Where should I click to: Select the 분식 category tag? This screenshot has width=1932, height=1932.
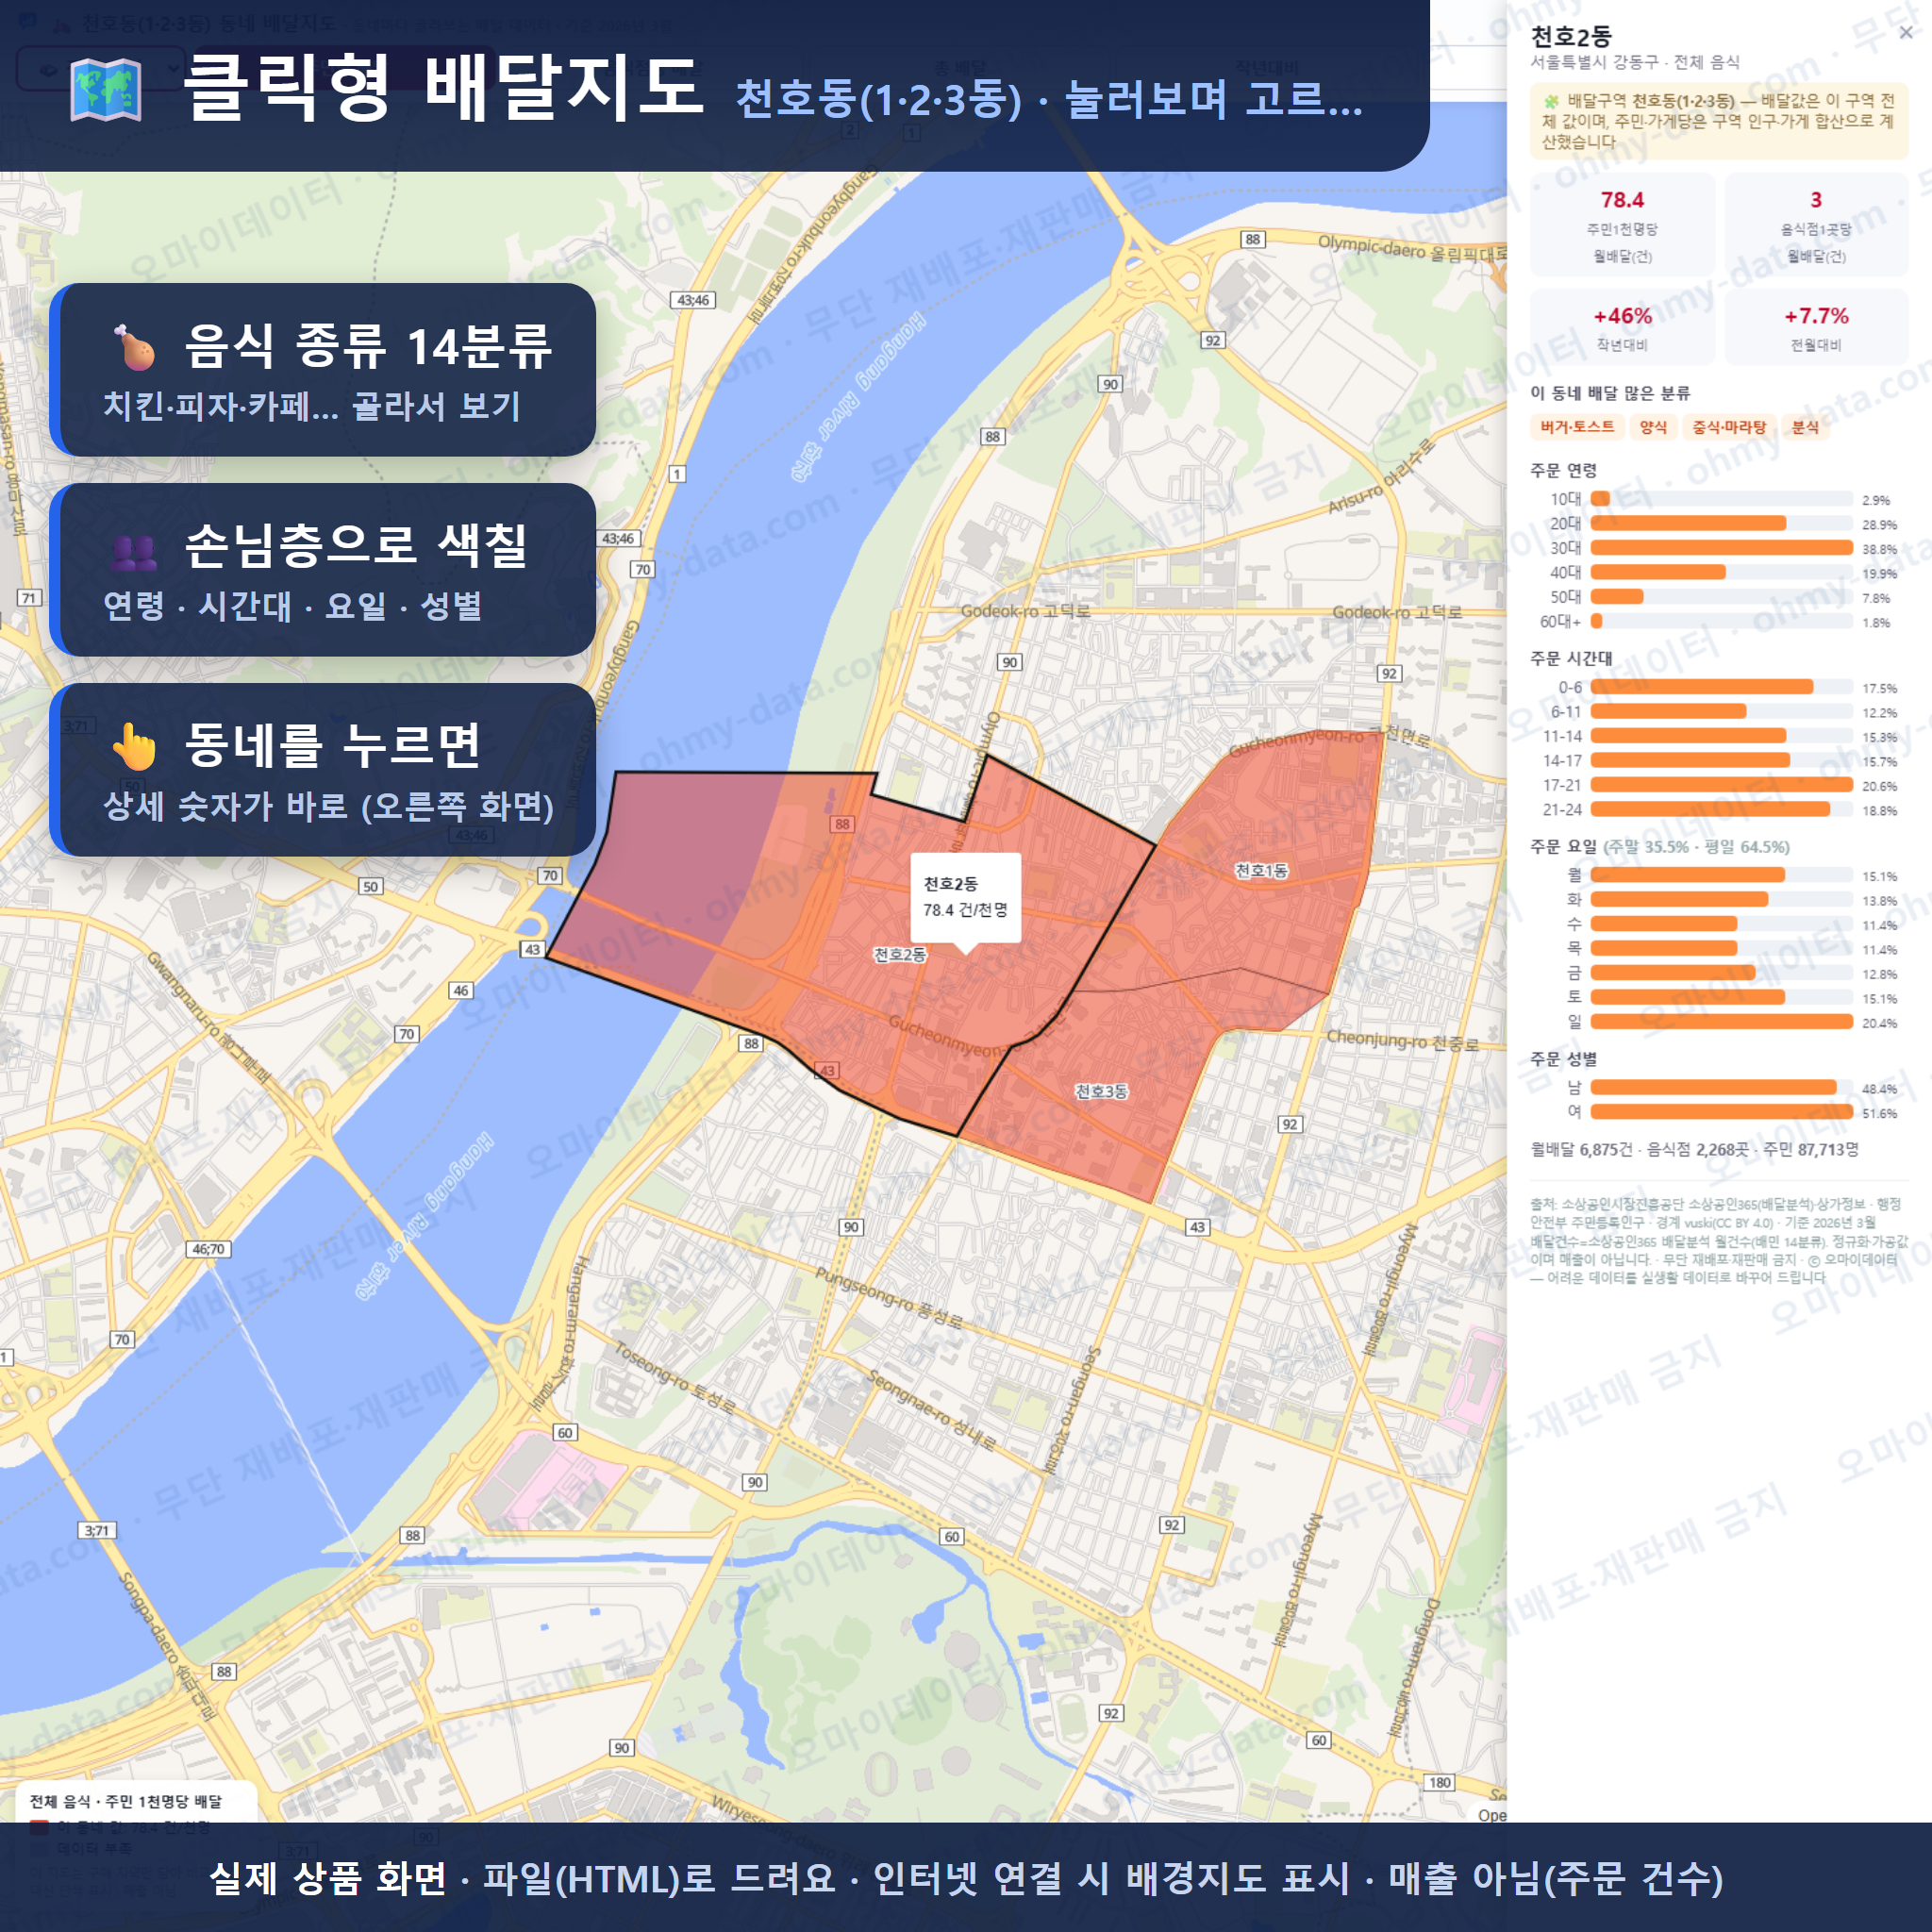1805,427
